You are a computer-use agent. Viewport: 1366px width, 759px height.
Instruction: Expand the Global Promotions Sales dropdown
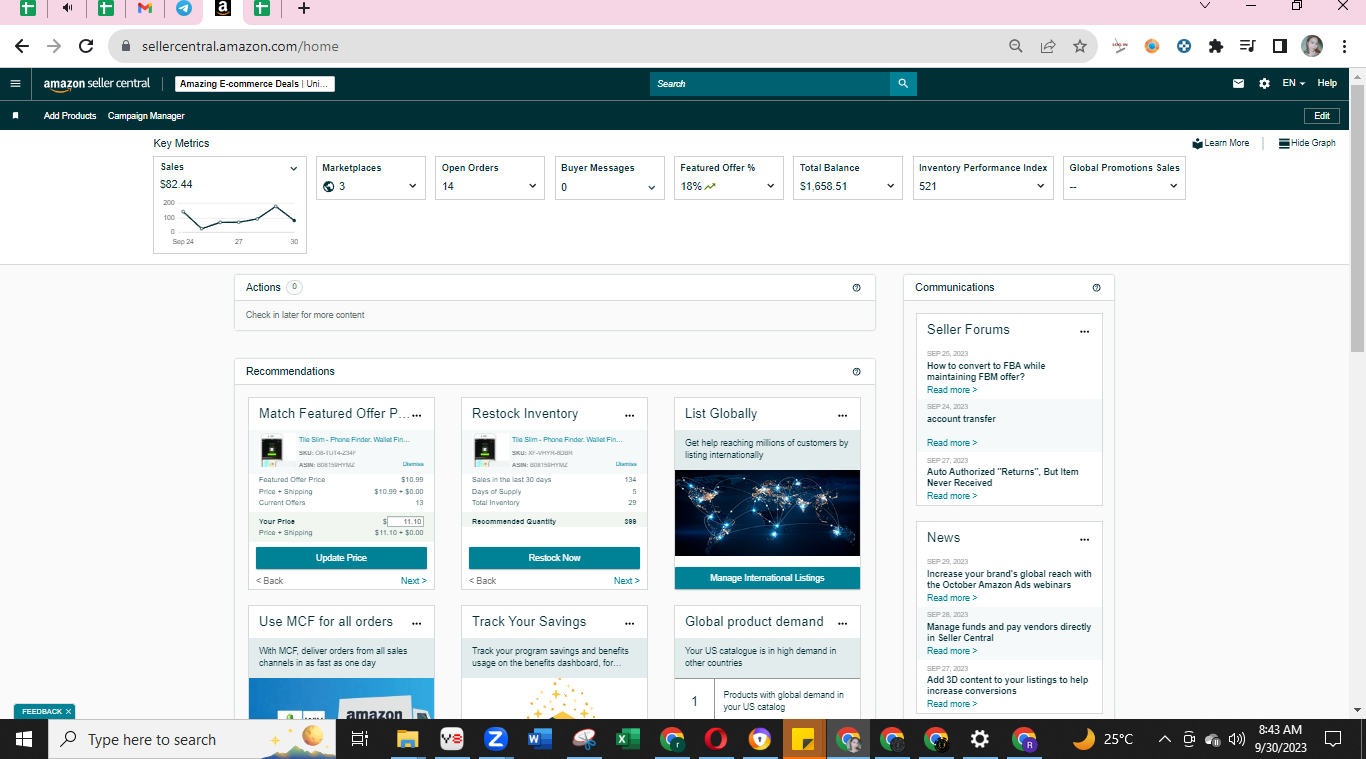1174,187
